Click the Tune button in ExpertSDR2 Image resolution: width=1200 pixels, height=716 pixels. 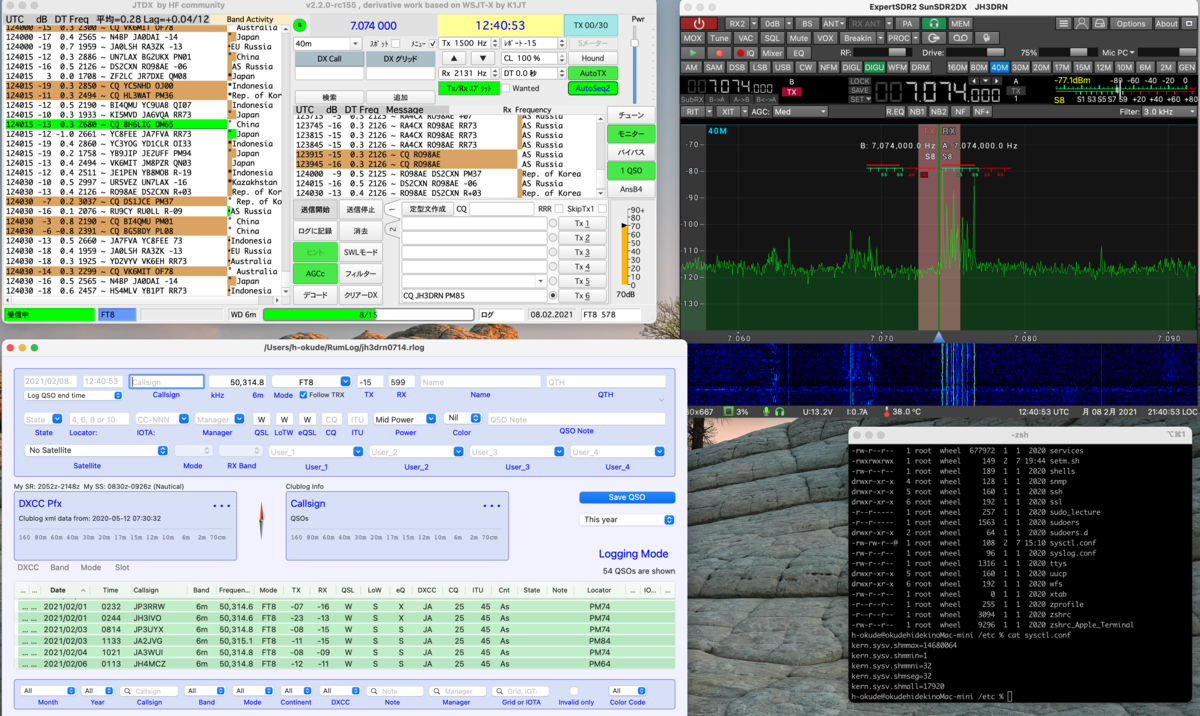point(719,38)
